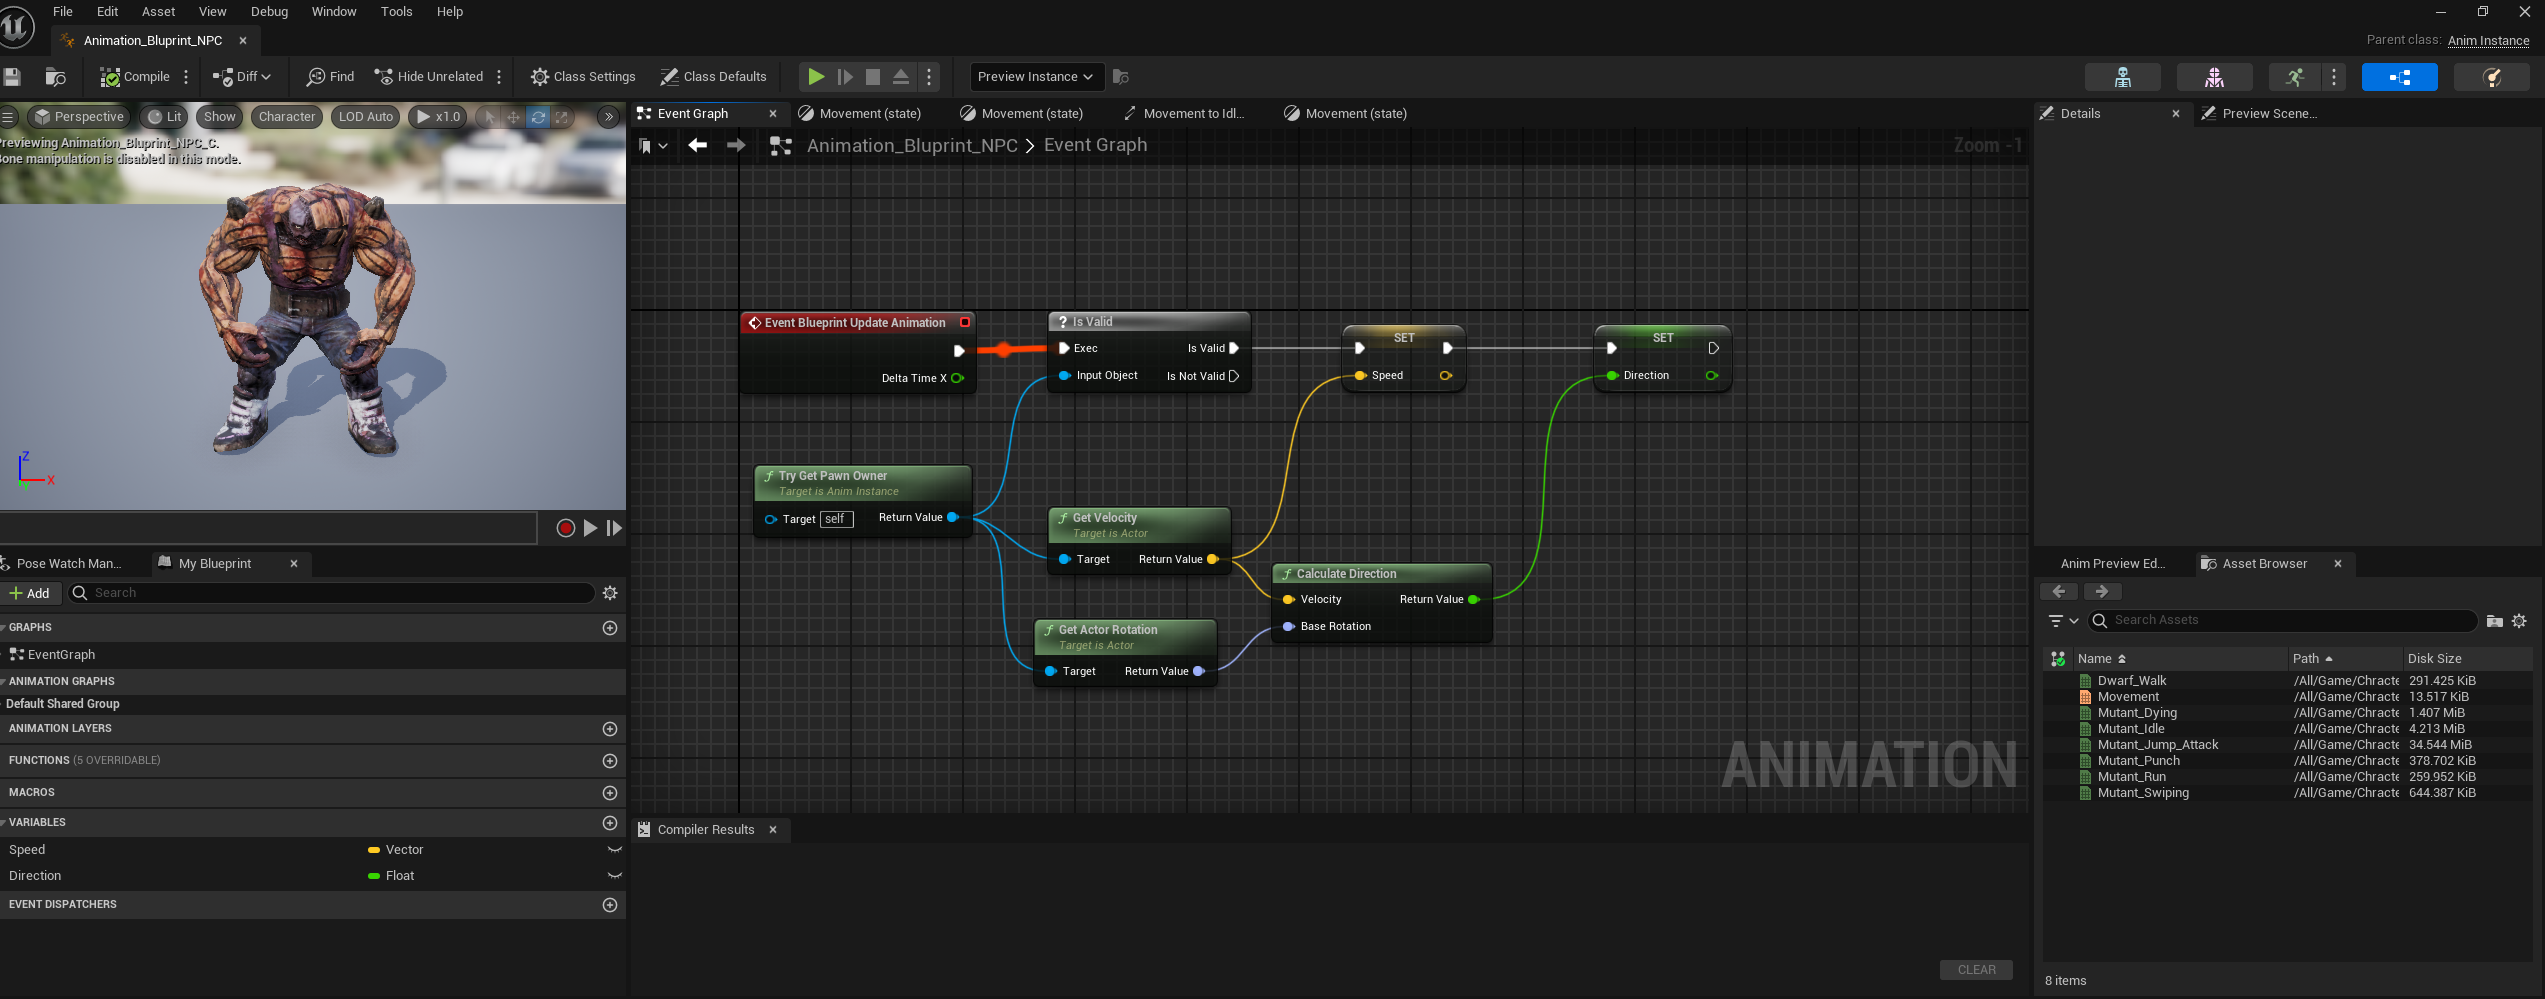2545x999 pixels.
Task: Toggle the rotate gizmo in viewport toolbar
Action: 538,116
